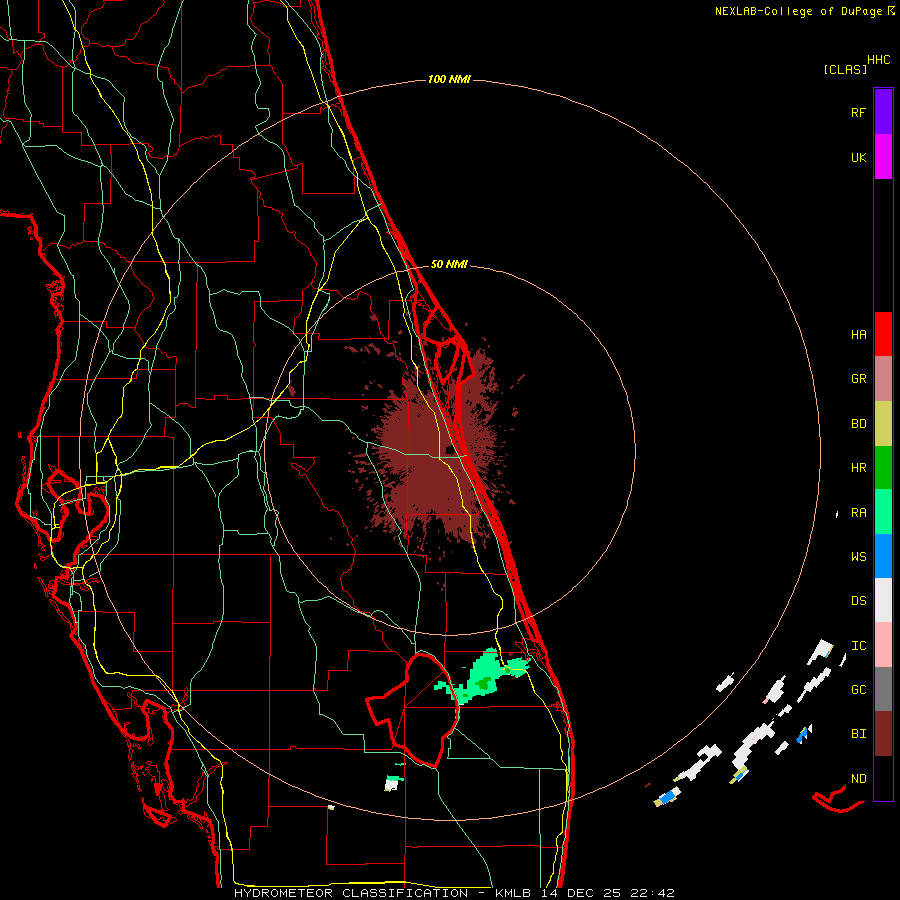Click the GR pink-brown legend swatch
The image size is (900, 900).
(883, 378)
